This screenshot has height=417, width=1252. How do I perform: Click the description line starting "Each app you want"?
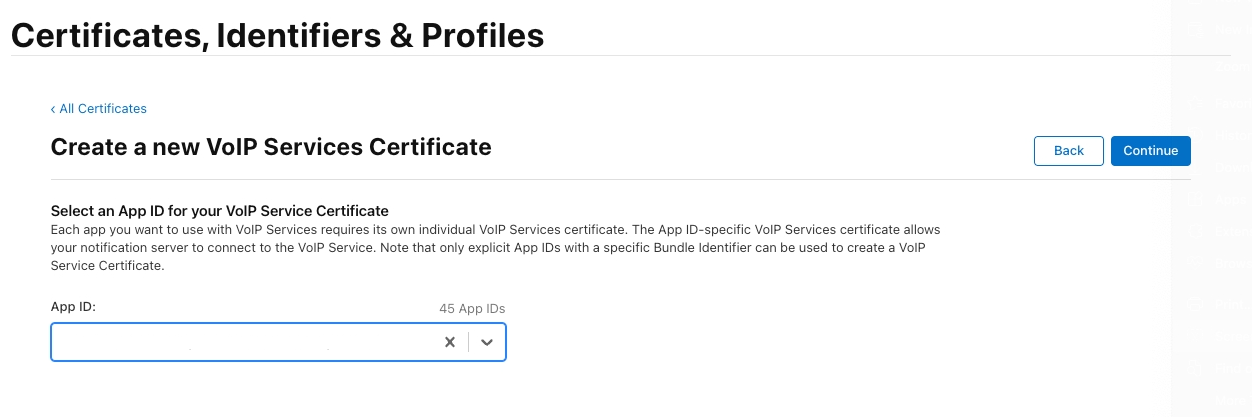(495, 229)
